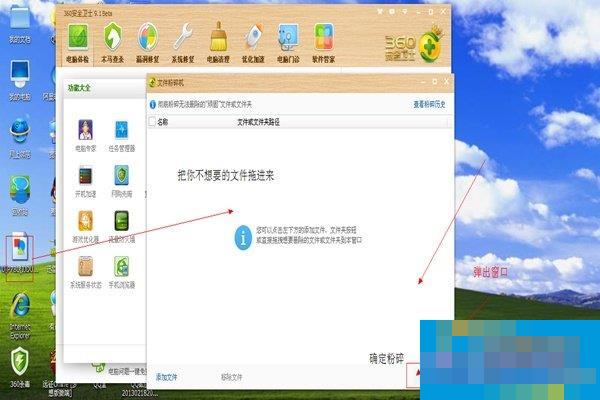This screenshot has width=600, height=400.
Task: Open 电脑体检 tab in 360 toolbar
Action: pos(78,43)
